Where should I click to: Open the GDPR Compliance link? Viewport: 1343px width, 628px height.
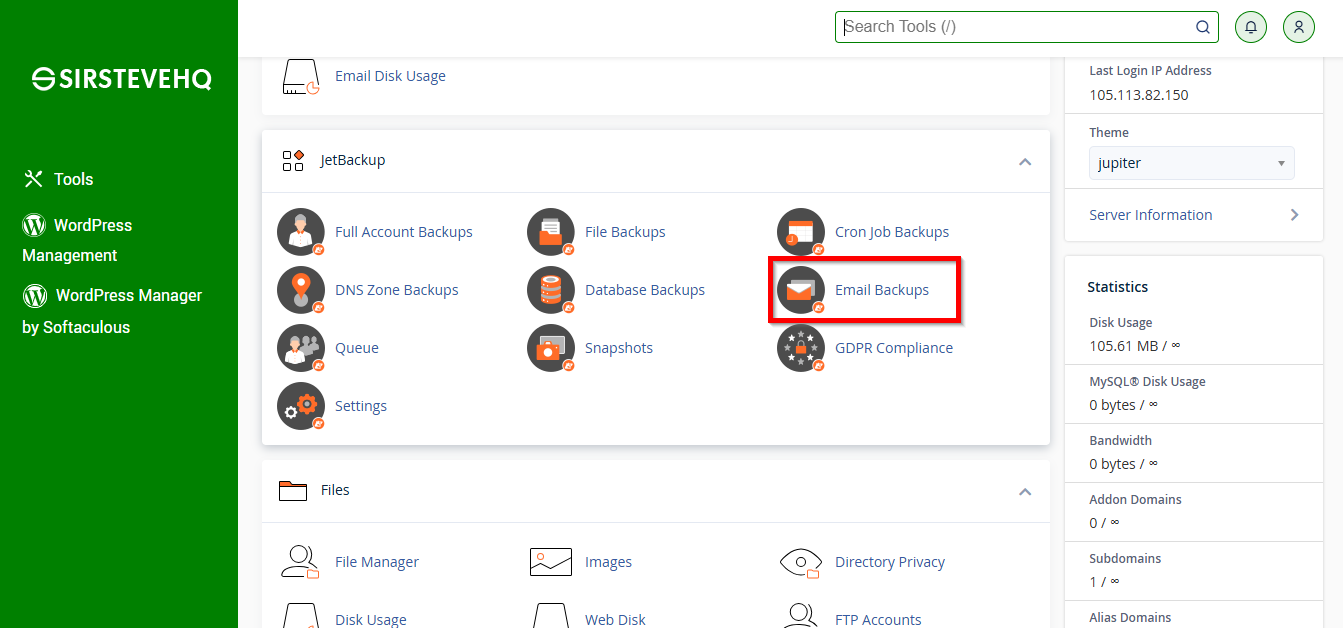coord(894,348)
